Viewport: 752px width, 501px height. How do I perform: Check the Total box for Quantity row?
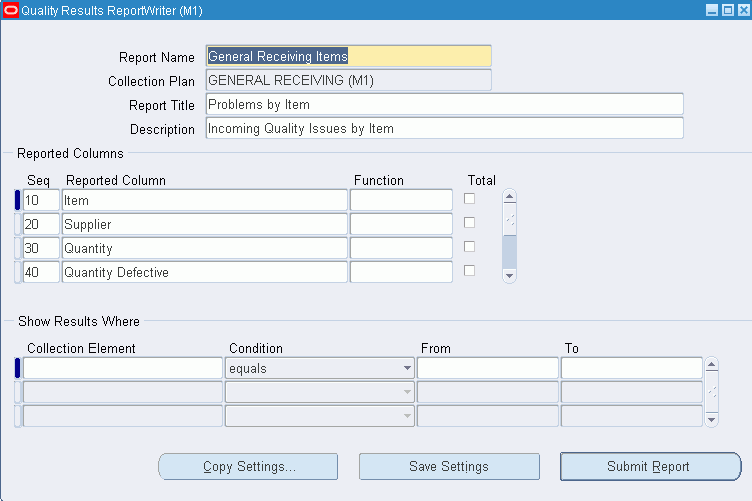tap(470, 246)
